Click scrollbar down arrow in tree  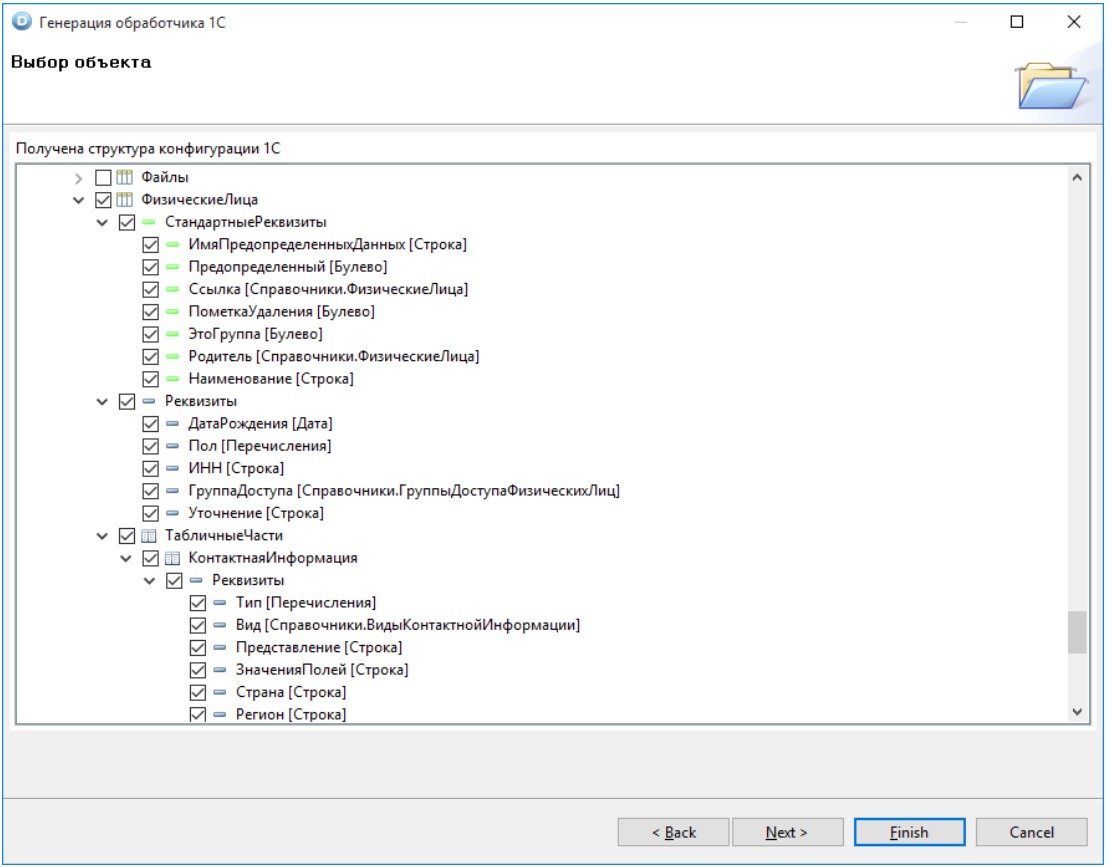point(1077,712)
